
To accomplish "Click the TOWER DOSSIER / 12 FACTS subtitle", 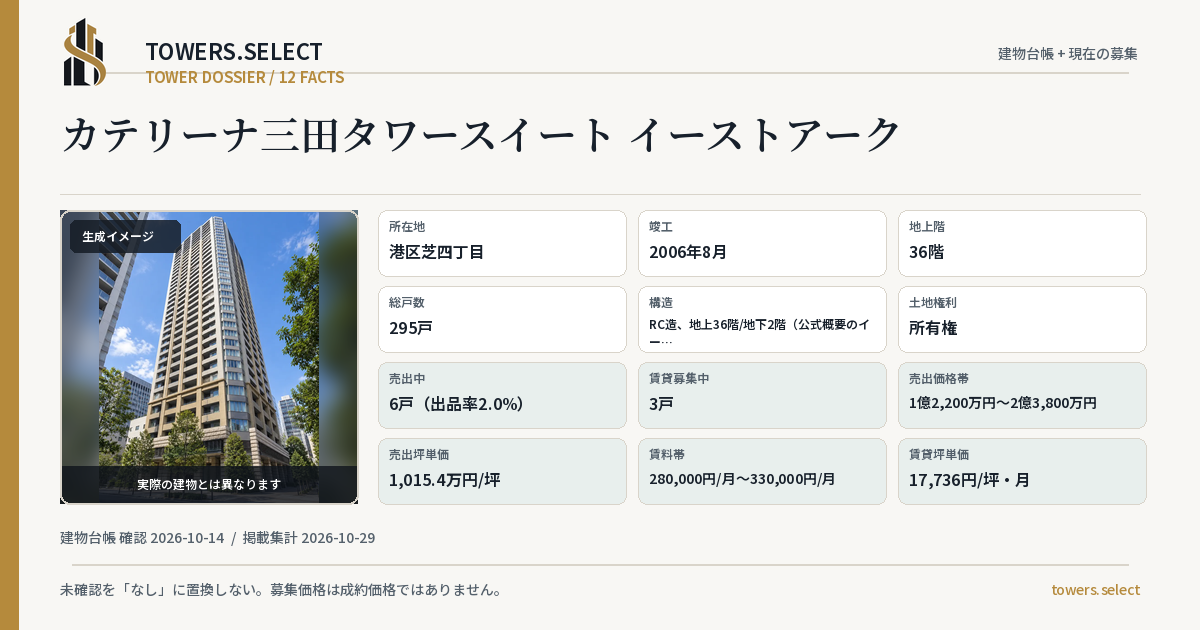I will tap(245, 77).
